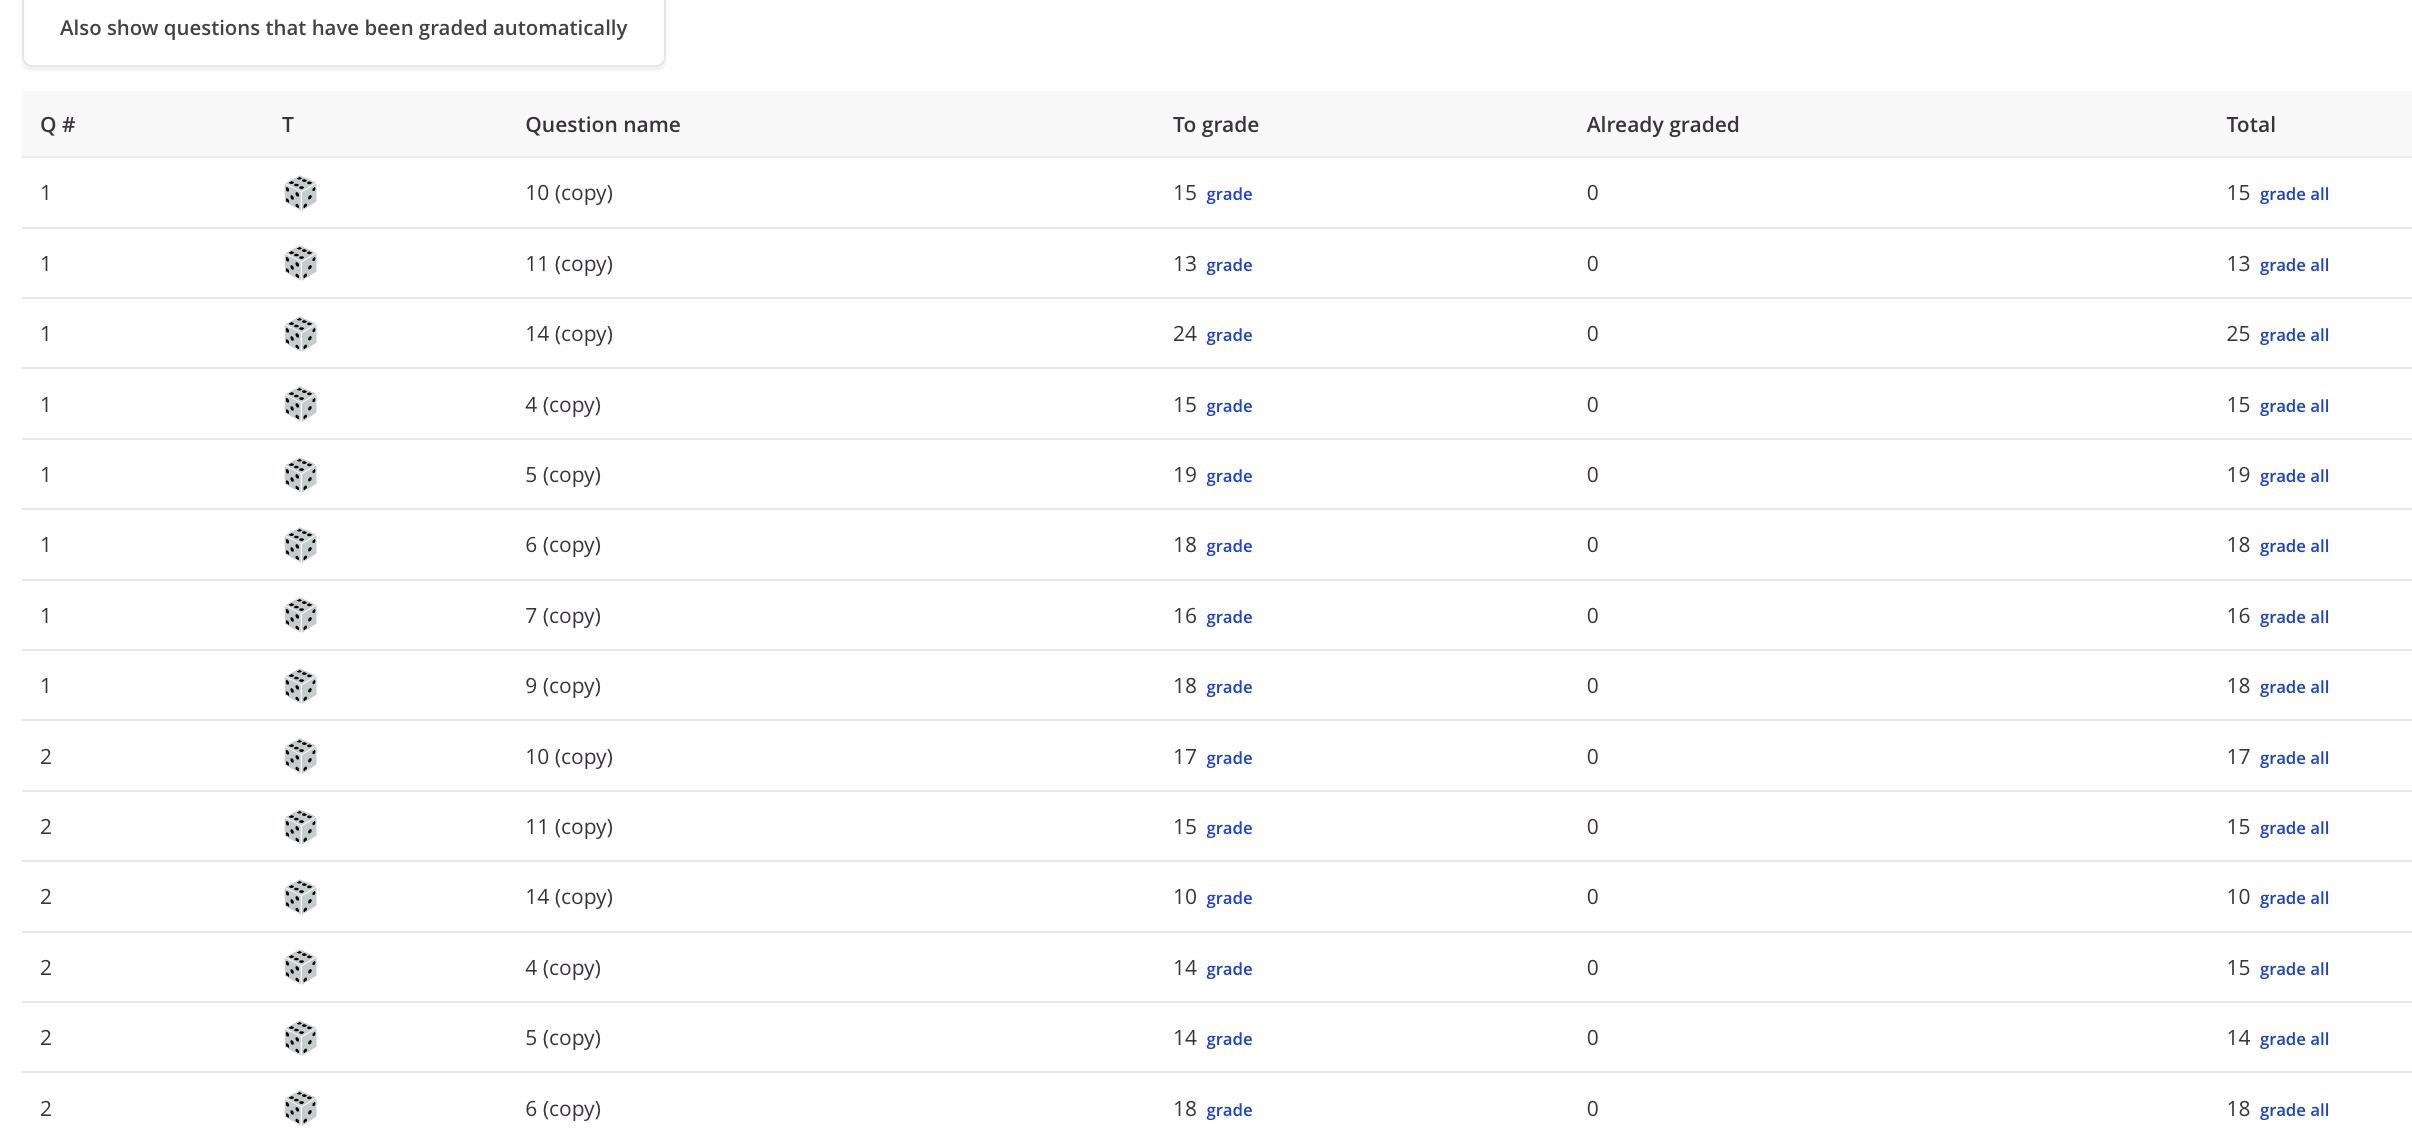Screen dimensions: 2412x1142
Task: Click dice icon in Q2 6 (copy) row
Action: click(300, 1108)
